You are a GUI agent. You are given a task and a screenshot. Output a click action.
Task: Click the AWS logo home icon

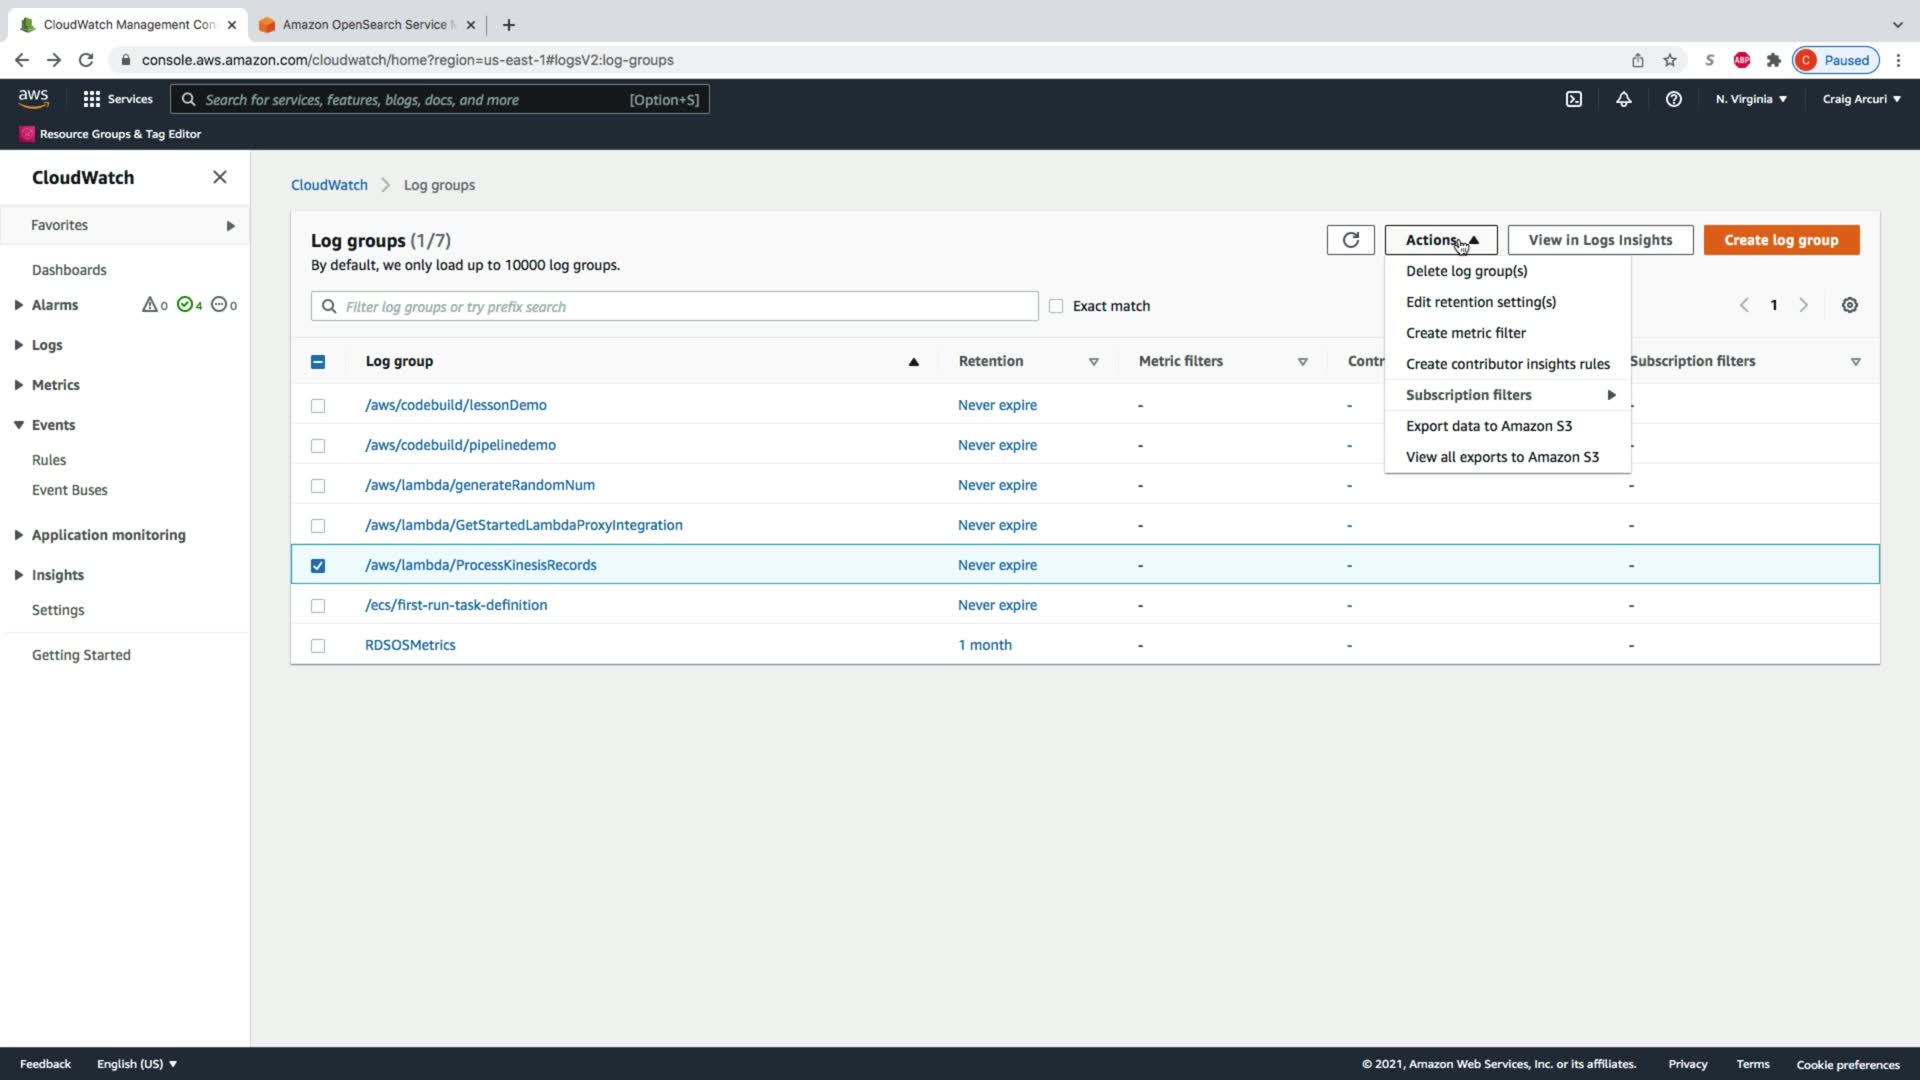tap(33, 98)
